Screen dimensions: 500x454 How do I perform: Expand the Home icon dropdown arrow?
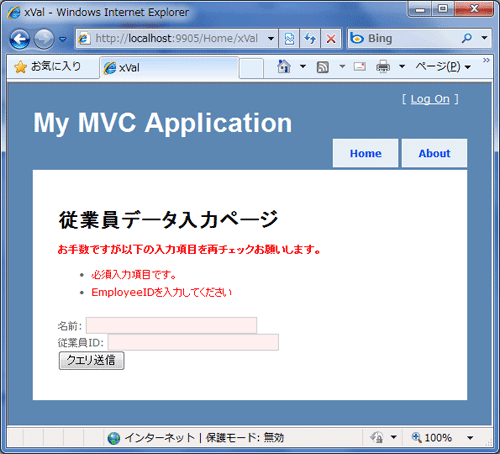point(303,67)
